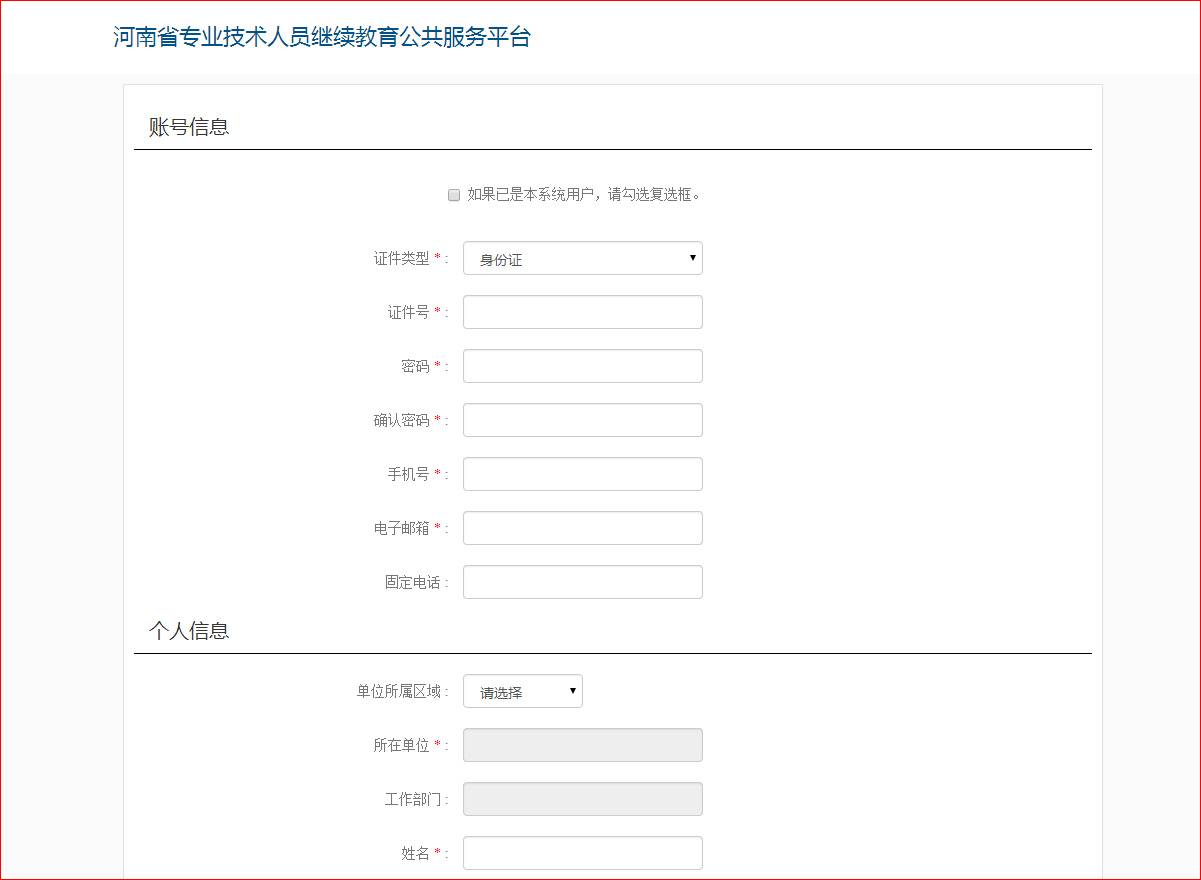Image resolution: width=1201 pixels, height=880 pixels.
Task: Click the 单位所属区域 field label
Action: click(x=398, y=692)
